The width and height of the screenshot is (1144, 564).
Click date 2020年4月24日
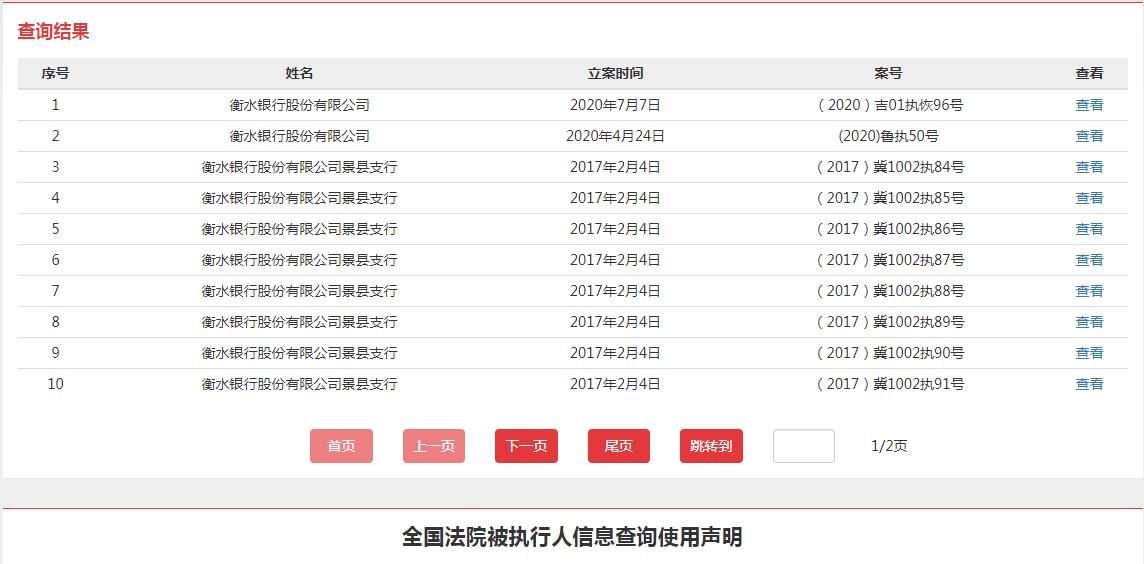615,136
